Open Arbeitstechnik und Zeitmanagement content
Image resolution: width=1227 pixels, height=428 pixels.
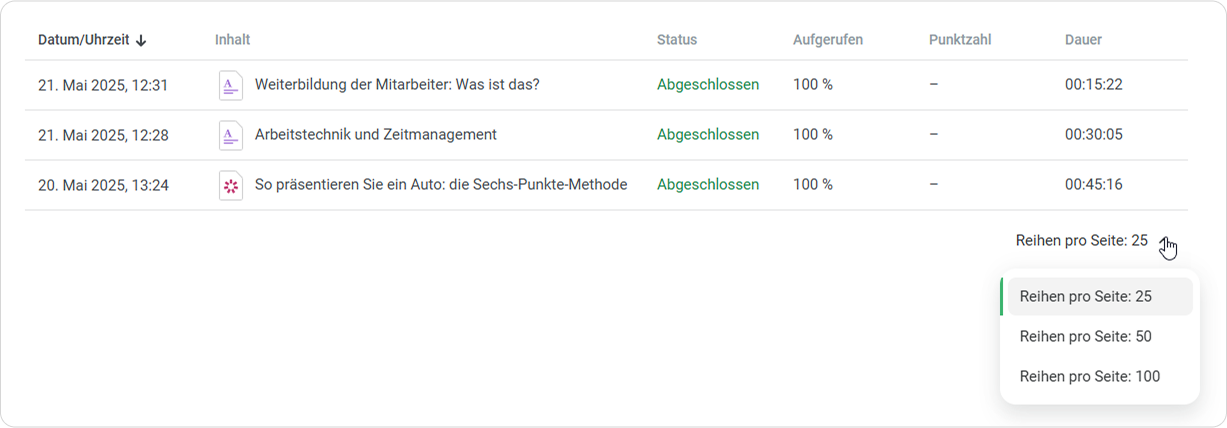tap(376, 135)
